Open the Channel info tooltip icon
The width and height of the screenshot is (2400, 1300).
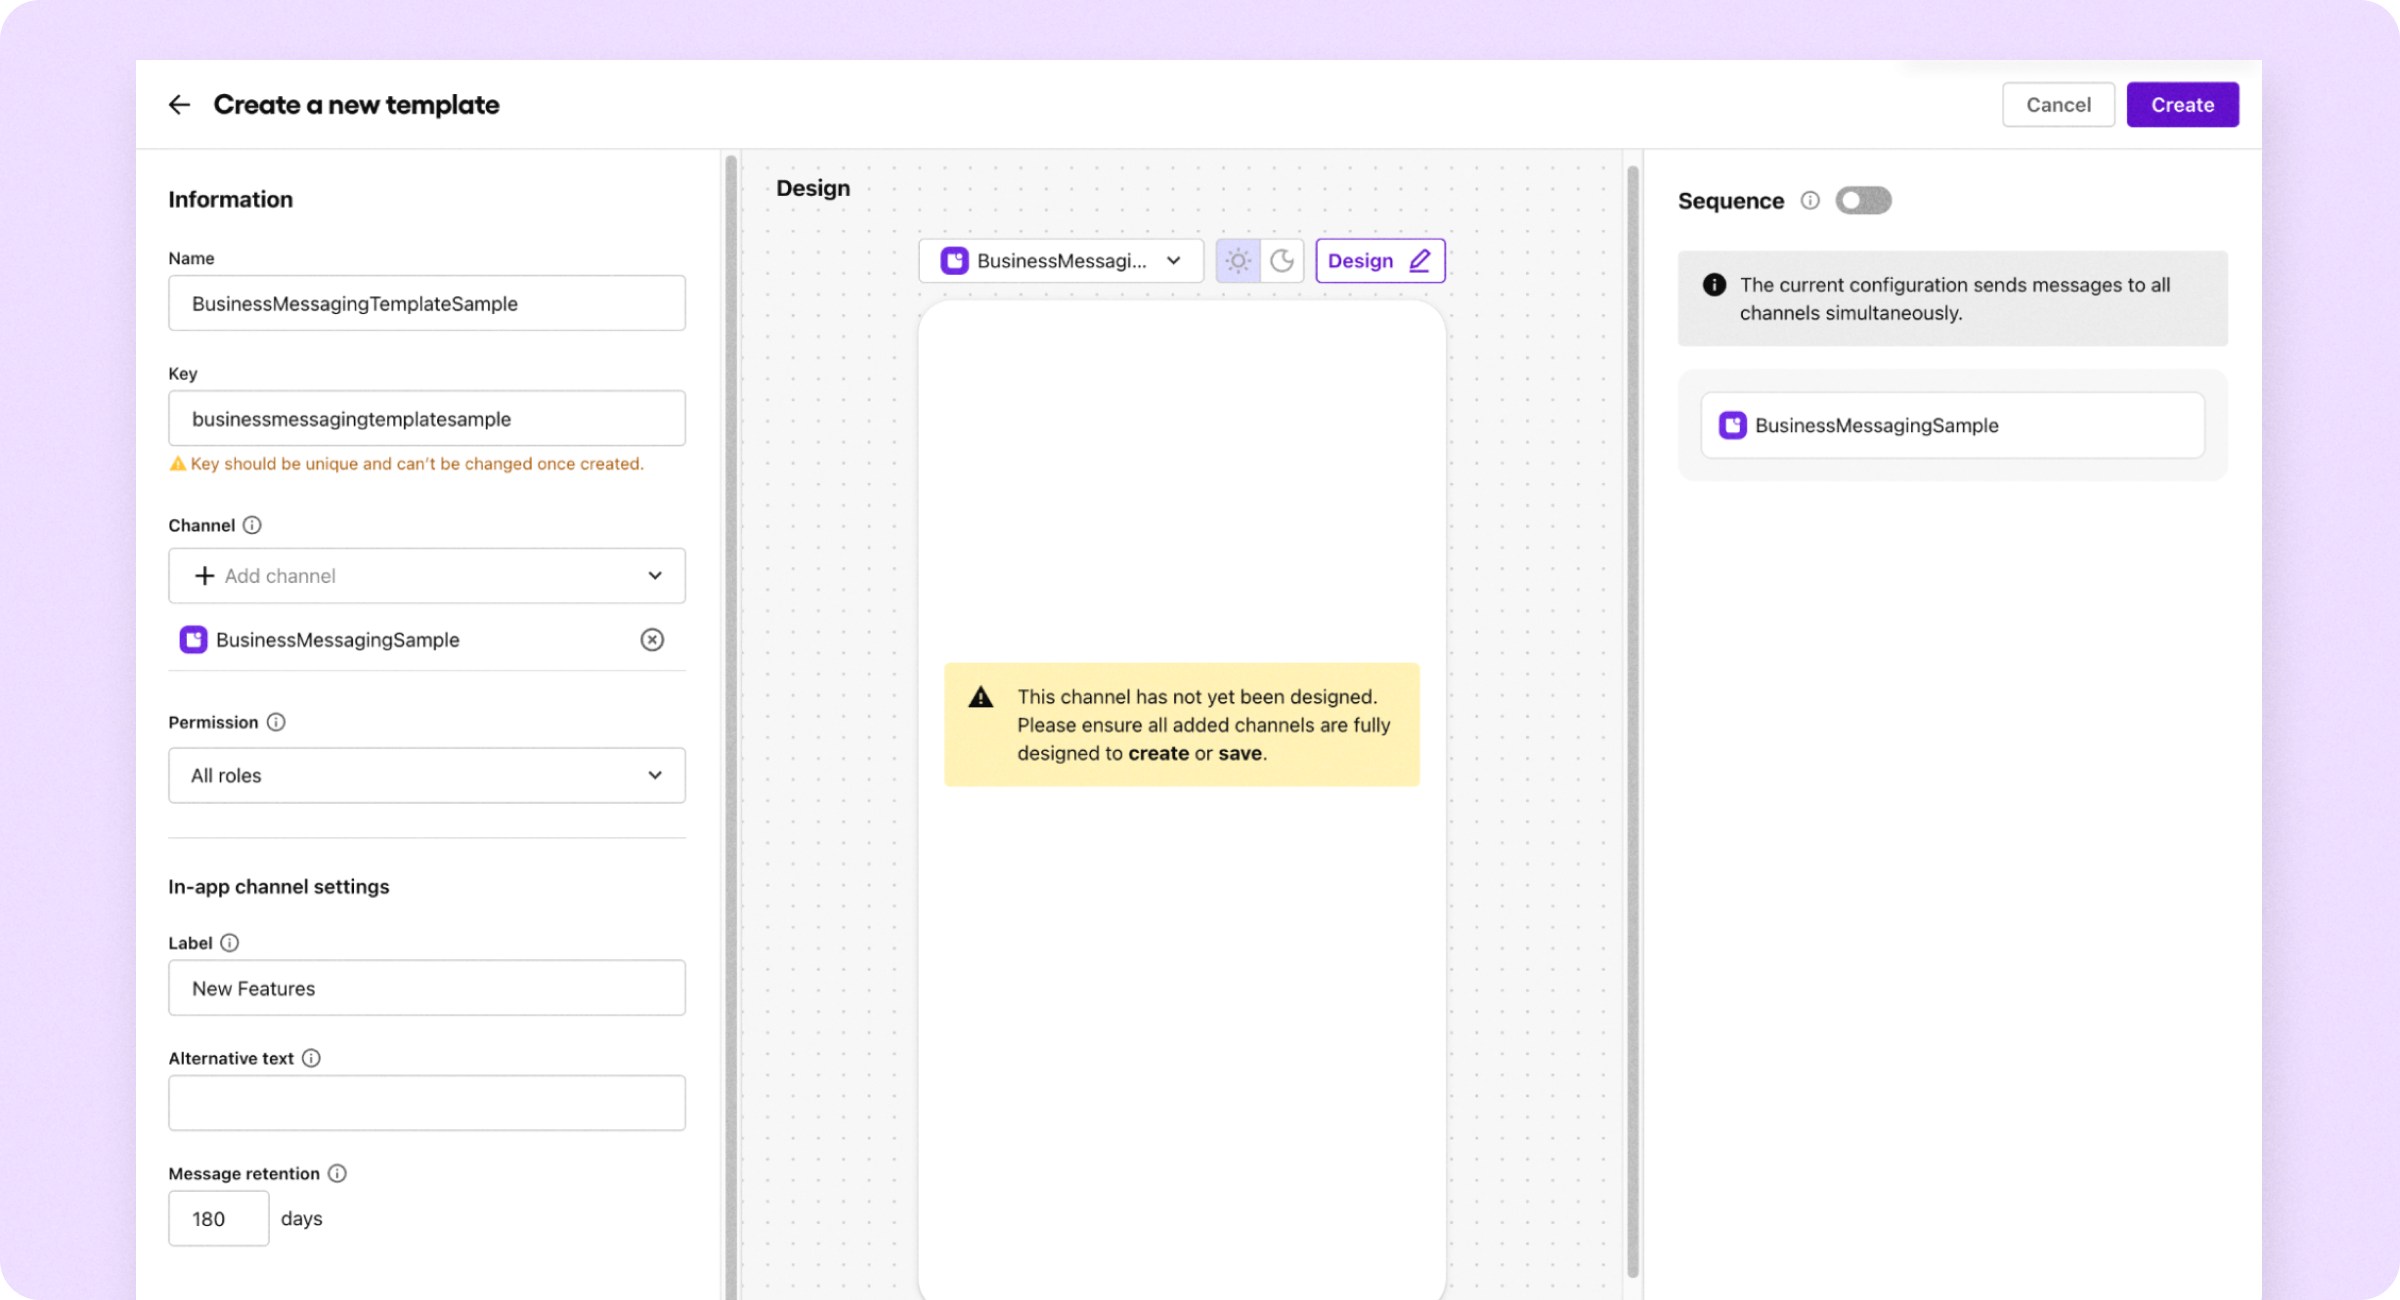252,525
